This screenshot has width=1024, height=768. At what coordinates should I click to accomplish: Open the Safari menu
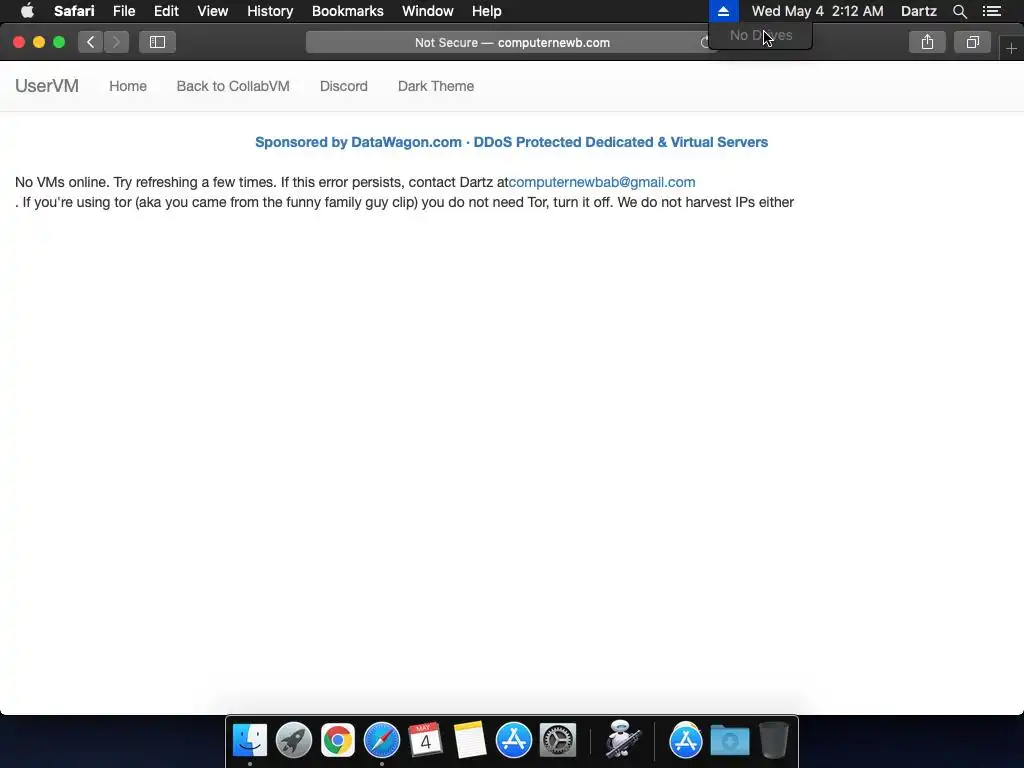[x=74, y=11]
